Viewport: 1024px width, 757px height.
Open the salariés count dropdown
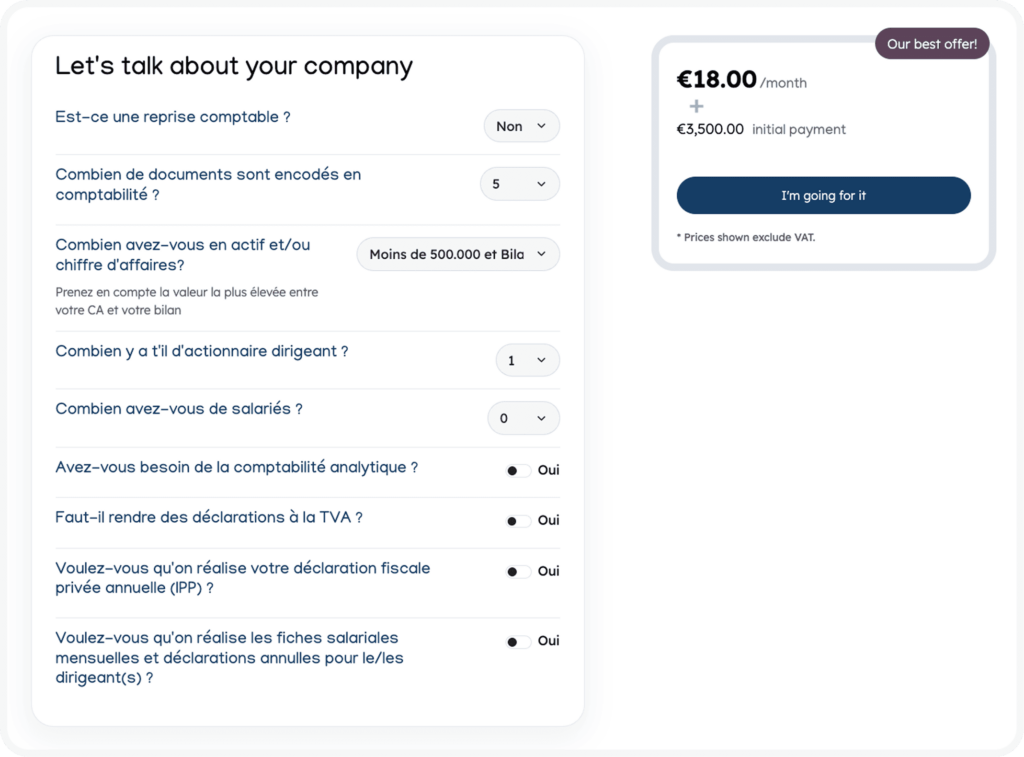tap(524, 418)
